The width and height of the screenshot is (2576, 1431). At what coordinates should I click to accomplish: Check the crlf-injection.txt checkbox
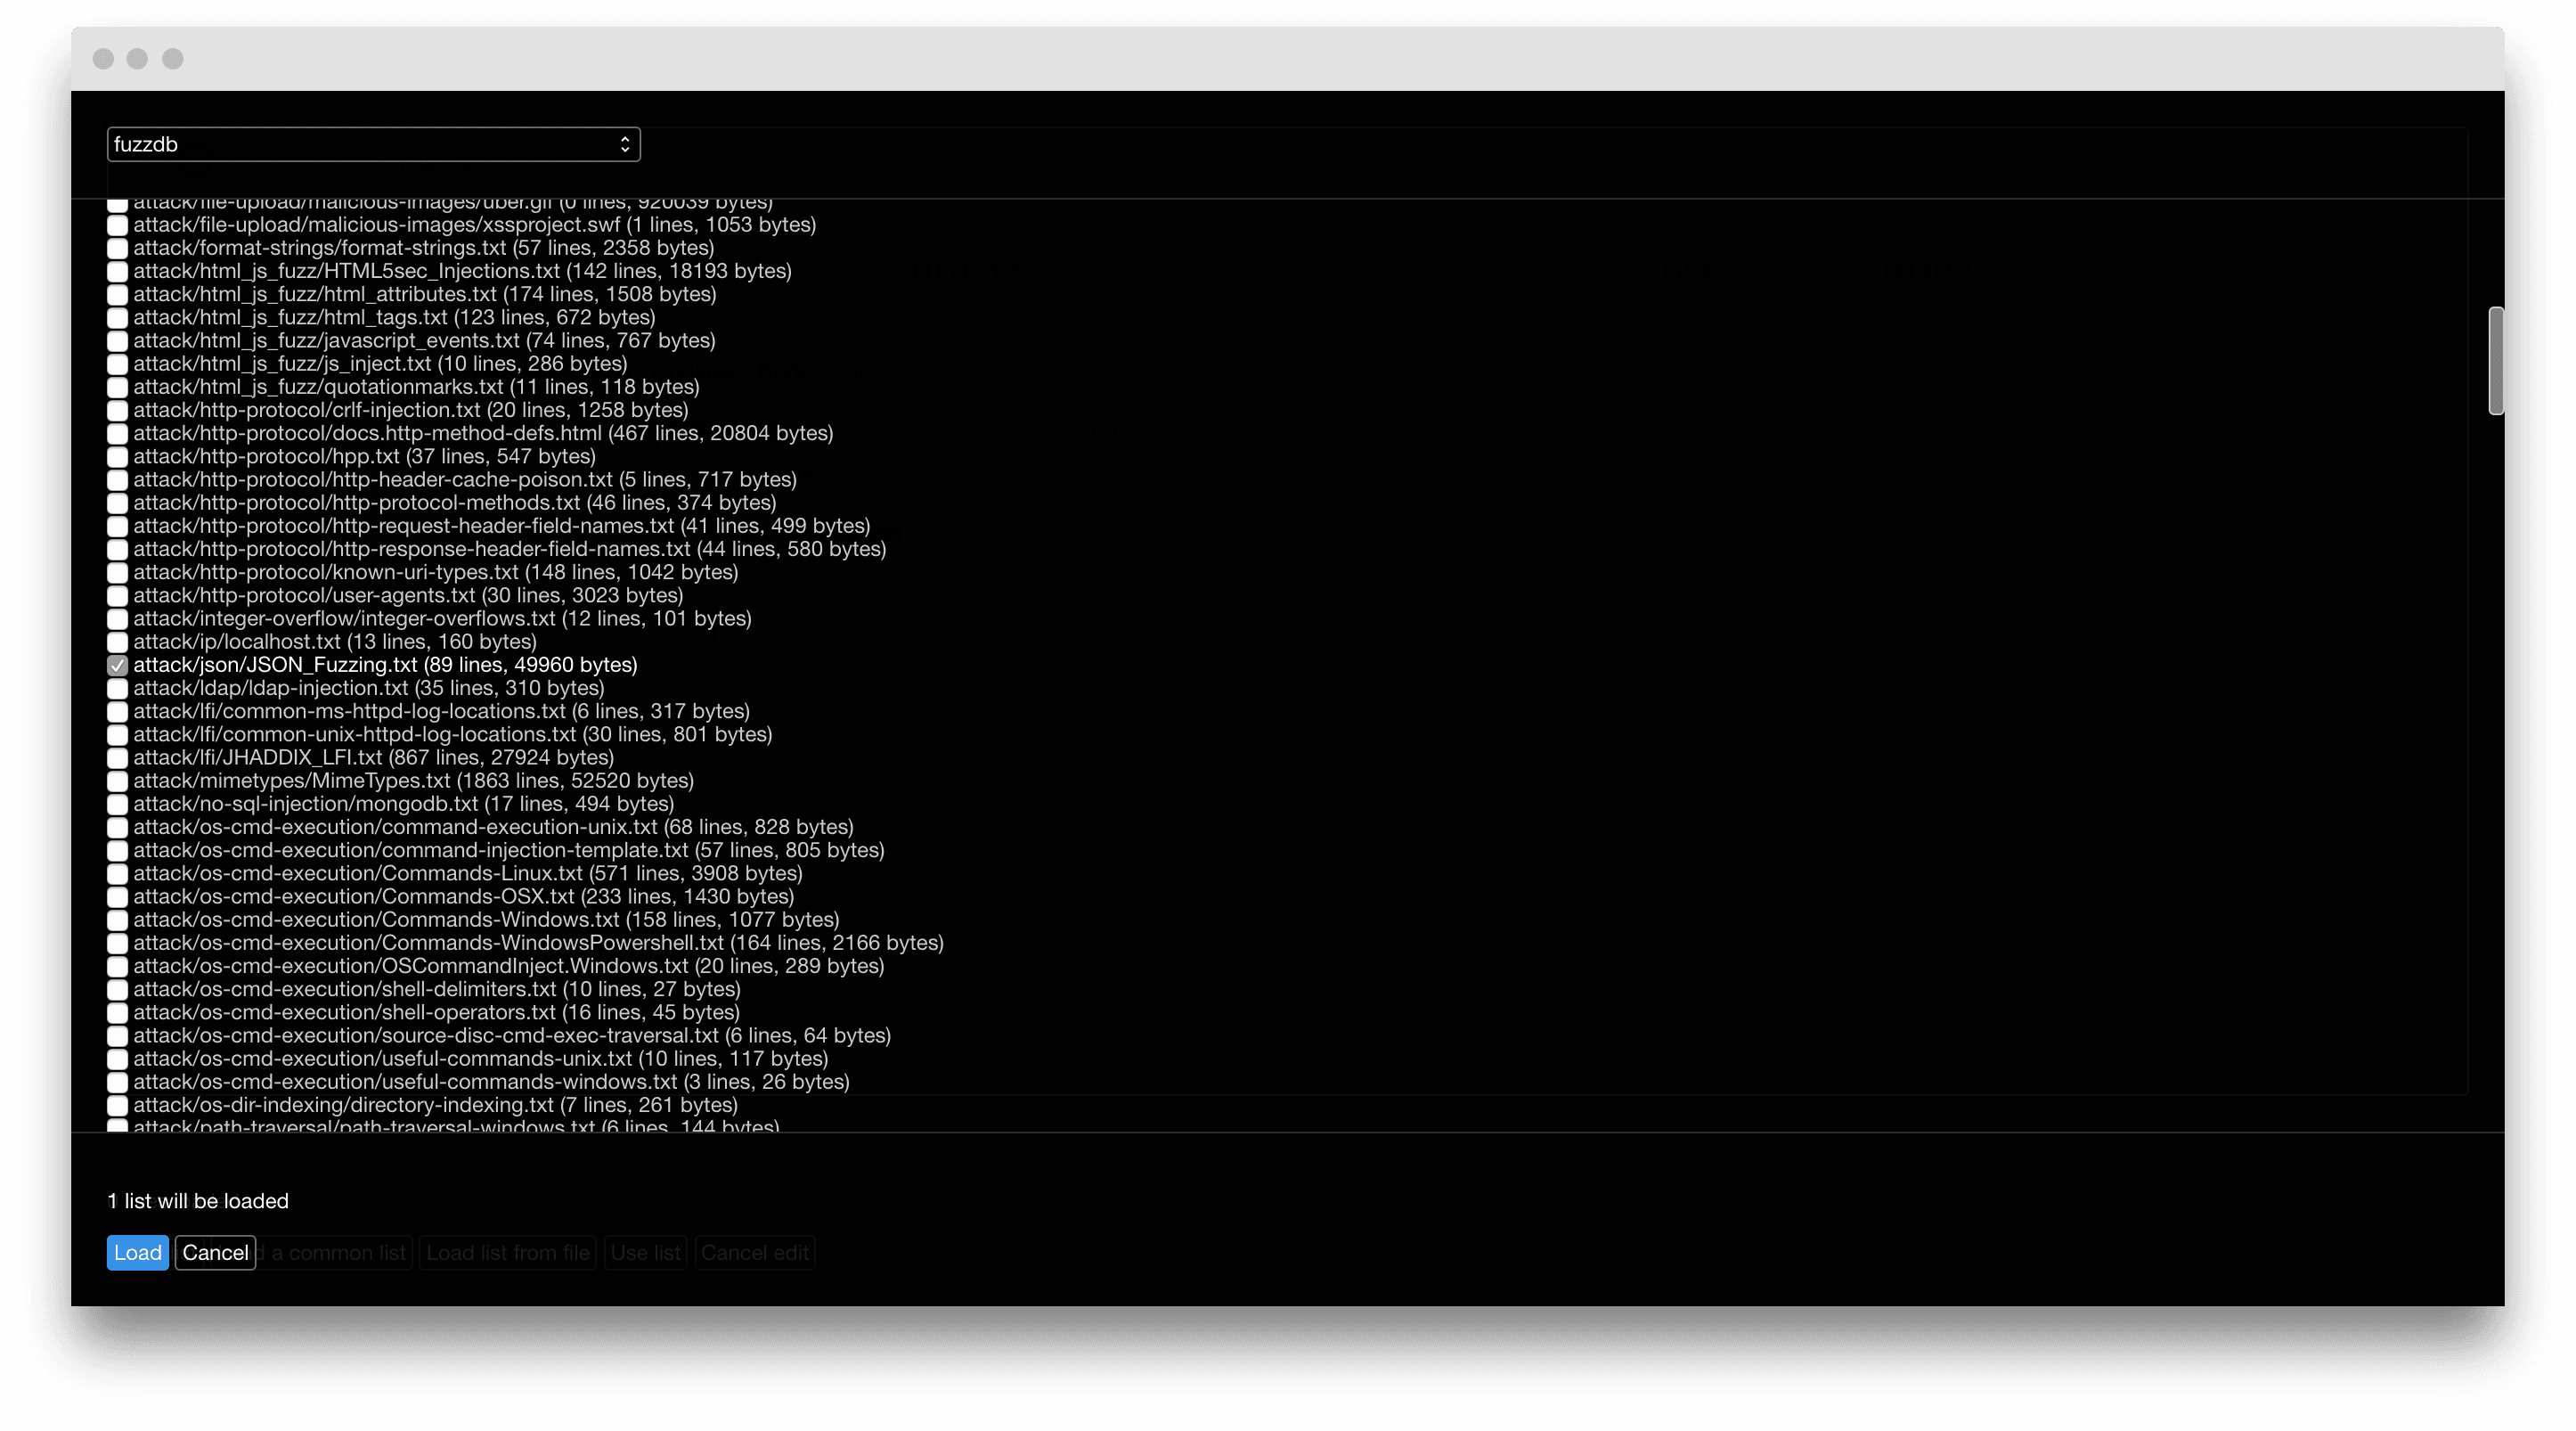tap(117, 410)
